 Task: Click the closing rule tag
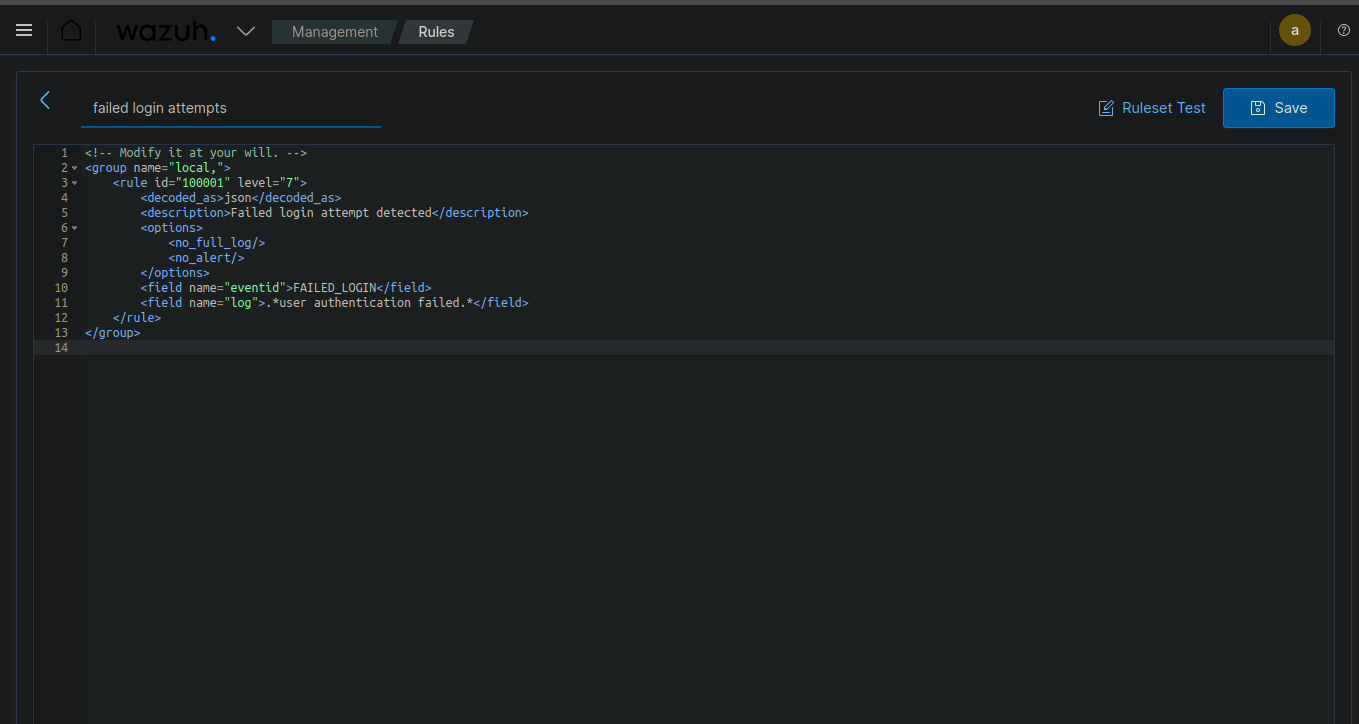coord(137,318)
